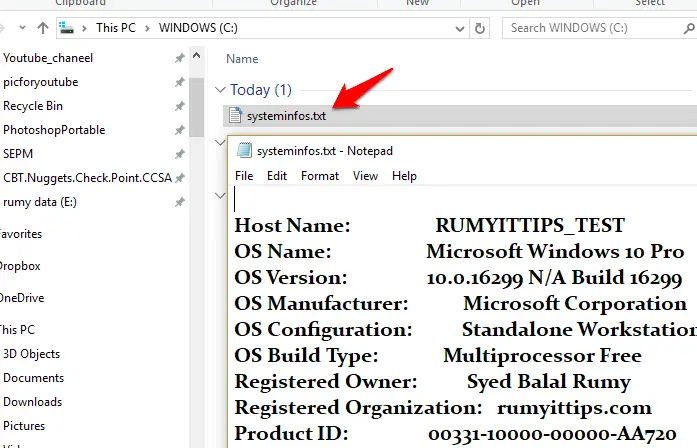Unpin icon next to Youtube_chaneel
697x448 pixels.
click(x=179, y=58)
